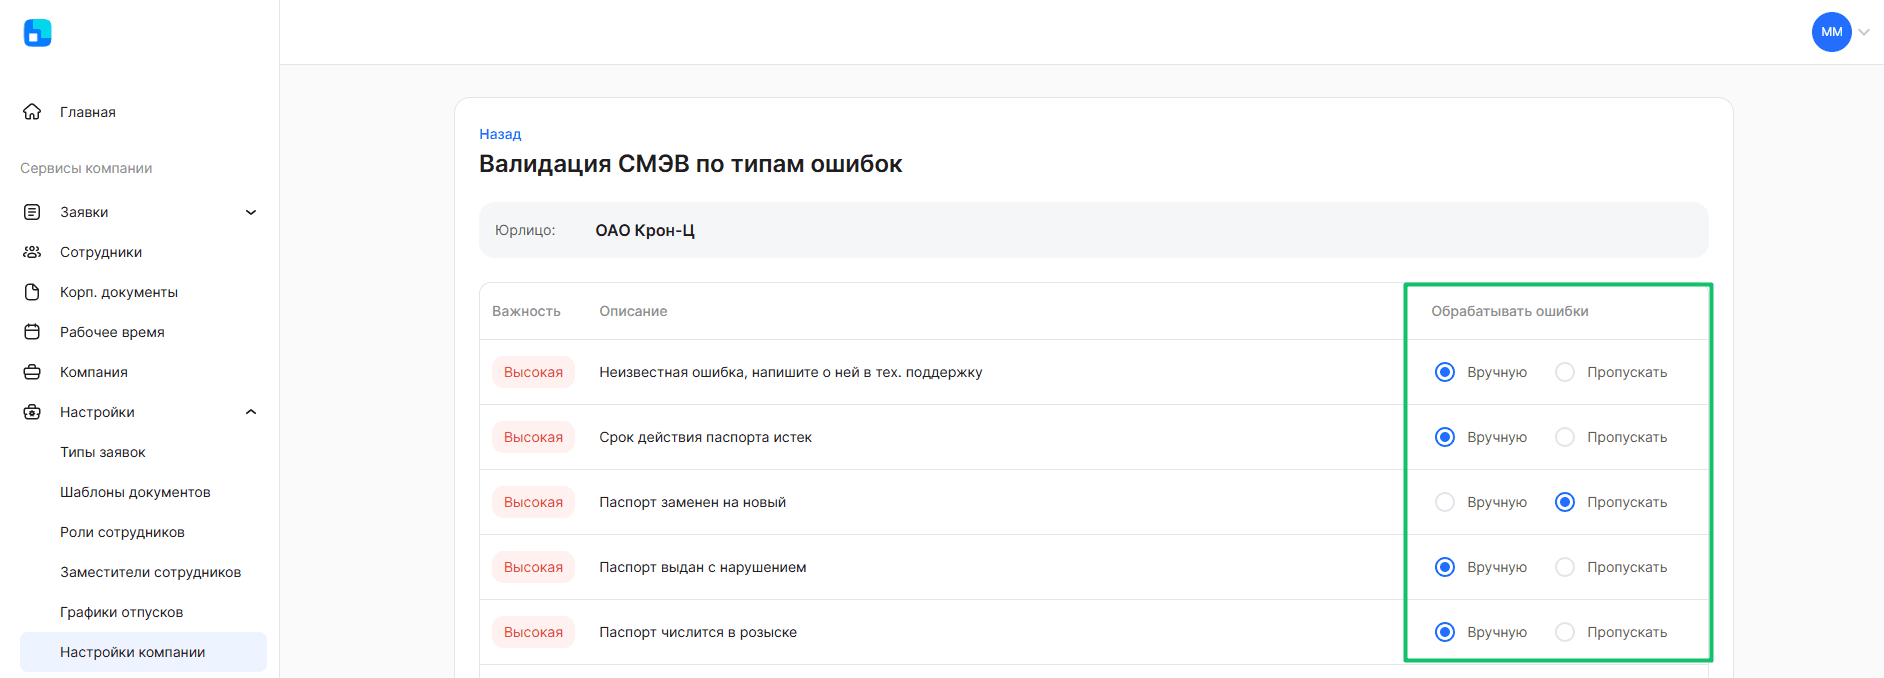Click the Важность column header
This screenshot has width=1884, height=678.
tap(526, 311)
